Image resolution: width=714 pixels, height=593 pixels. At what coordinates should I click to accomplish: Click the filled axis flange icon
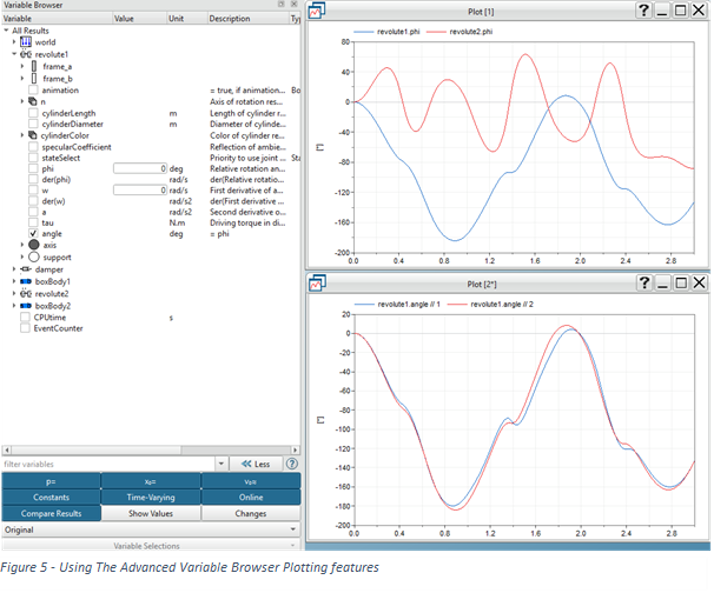(x=34, y=245)
